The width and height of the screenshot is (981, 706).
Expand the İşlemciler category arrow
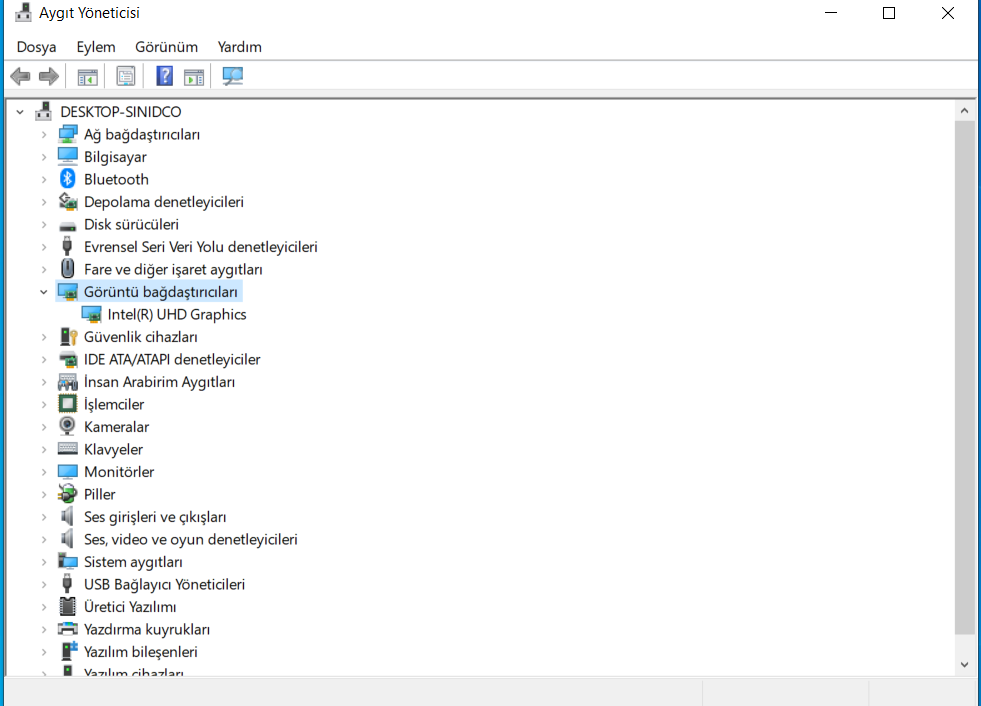[x=44, y=404]
